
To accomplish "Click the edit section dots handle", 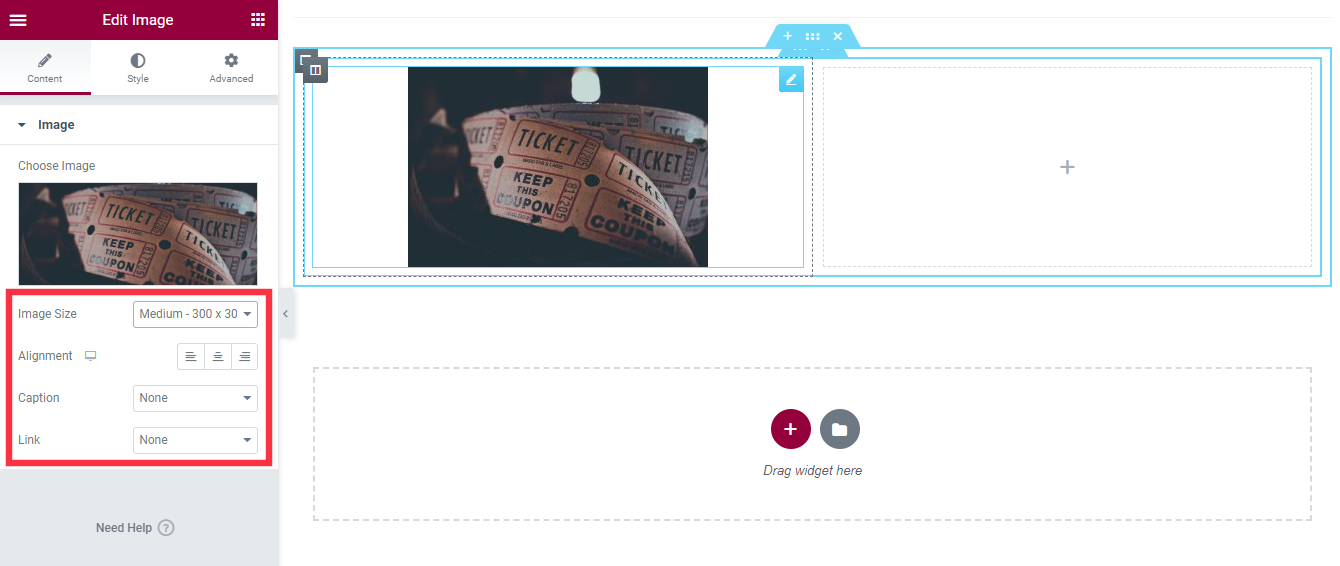I will [812, 36].
